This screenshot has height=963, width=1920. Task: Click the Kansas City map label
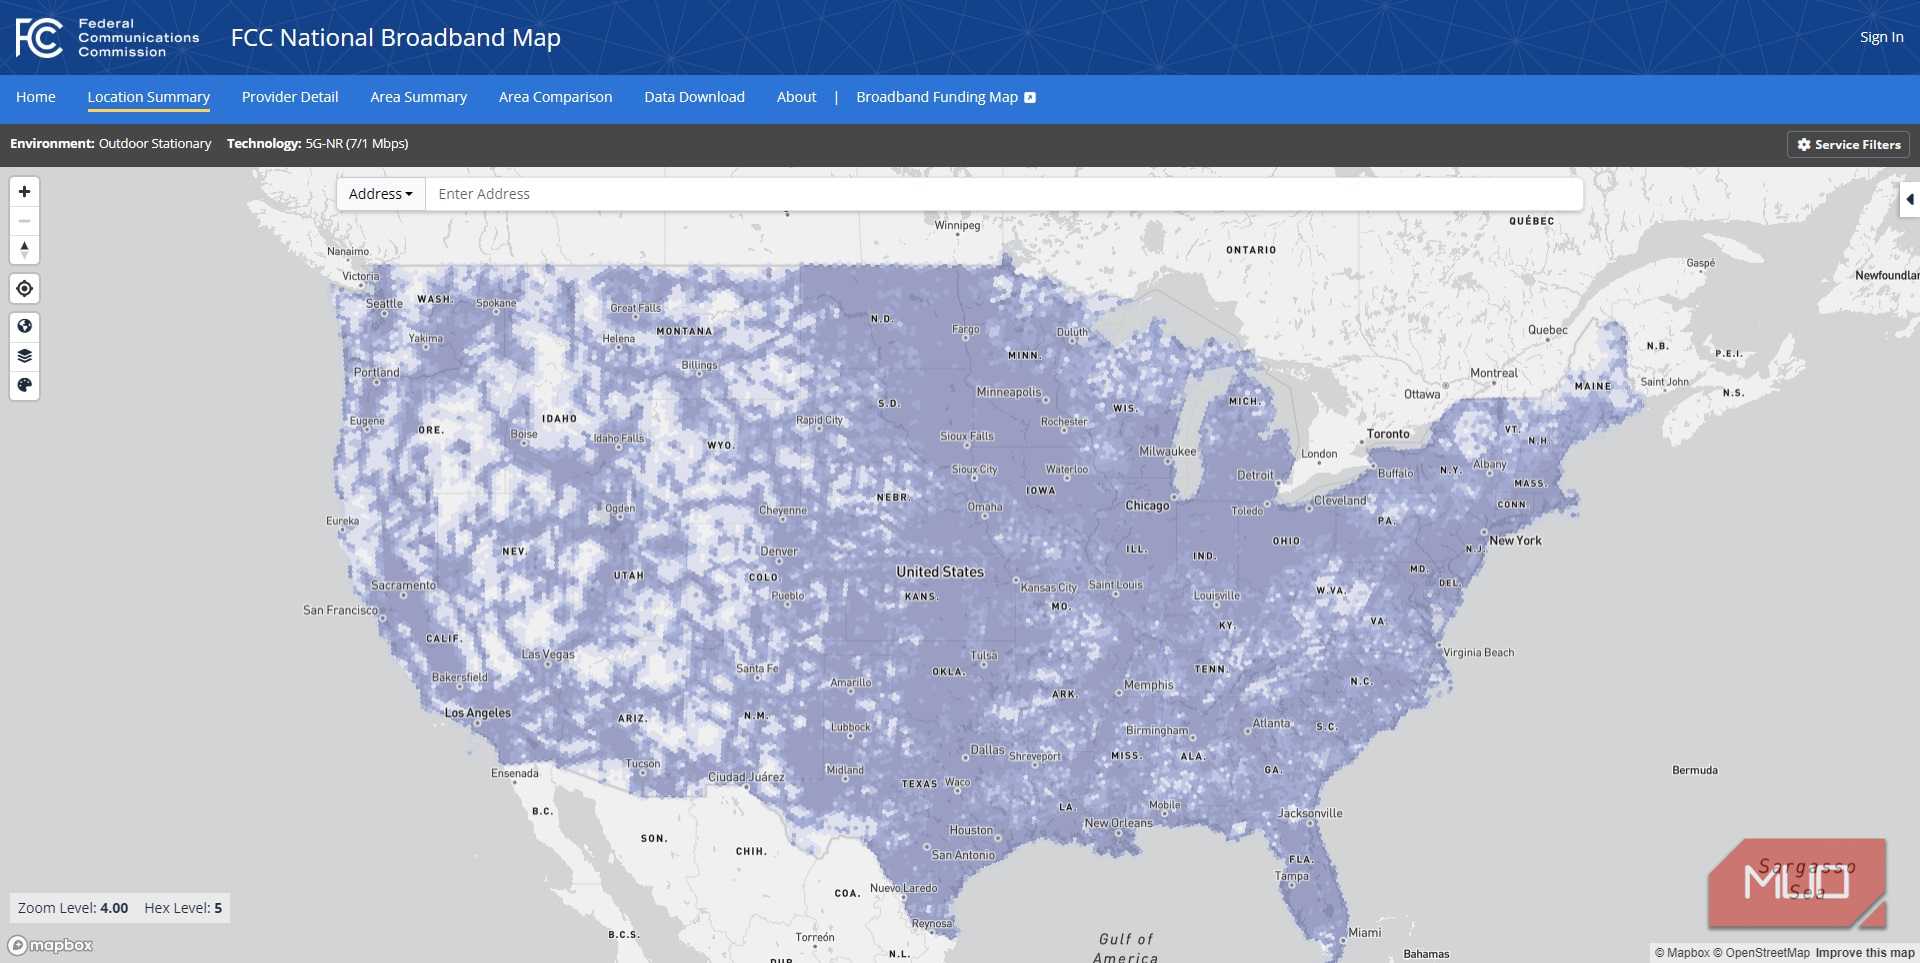pyautogui.click(x=1048, y=588)
